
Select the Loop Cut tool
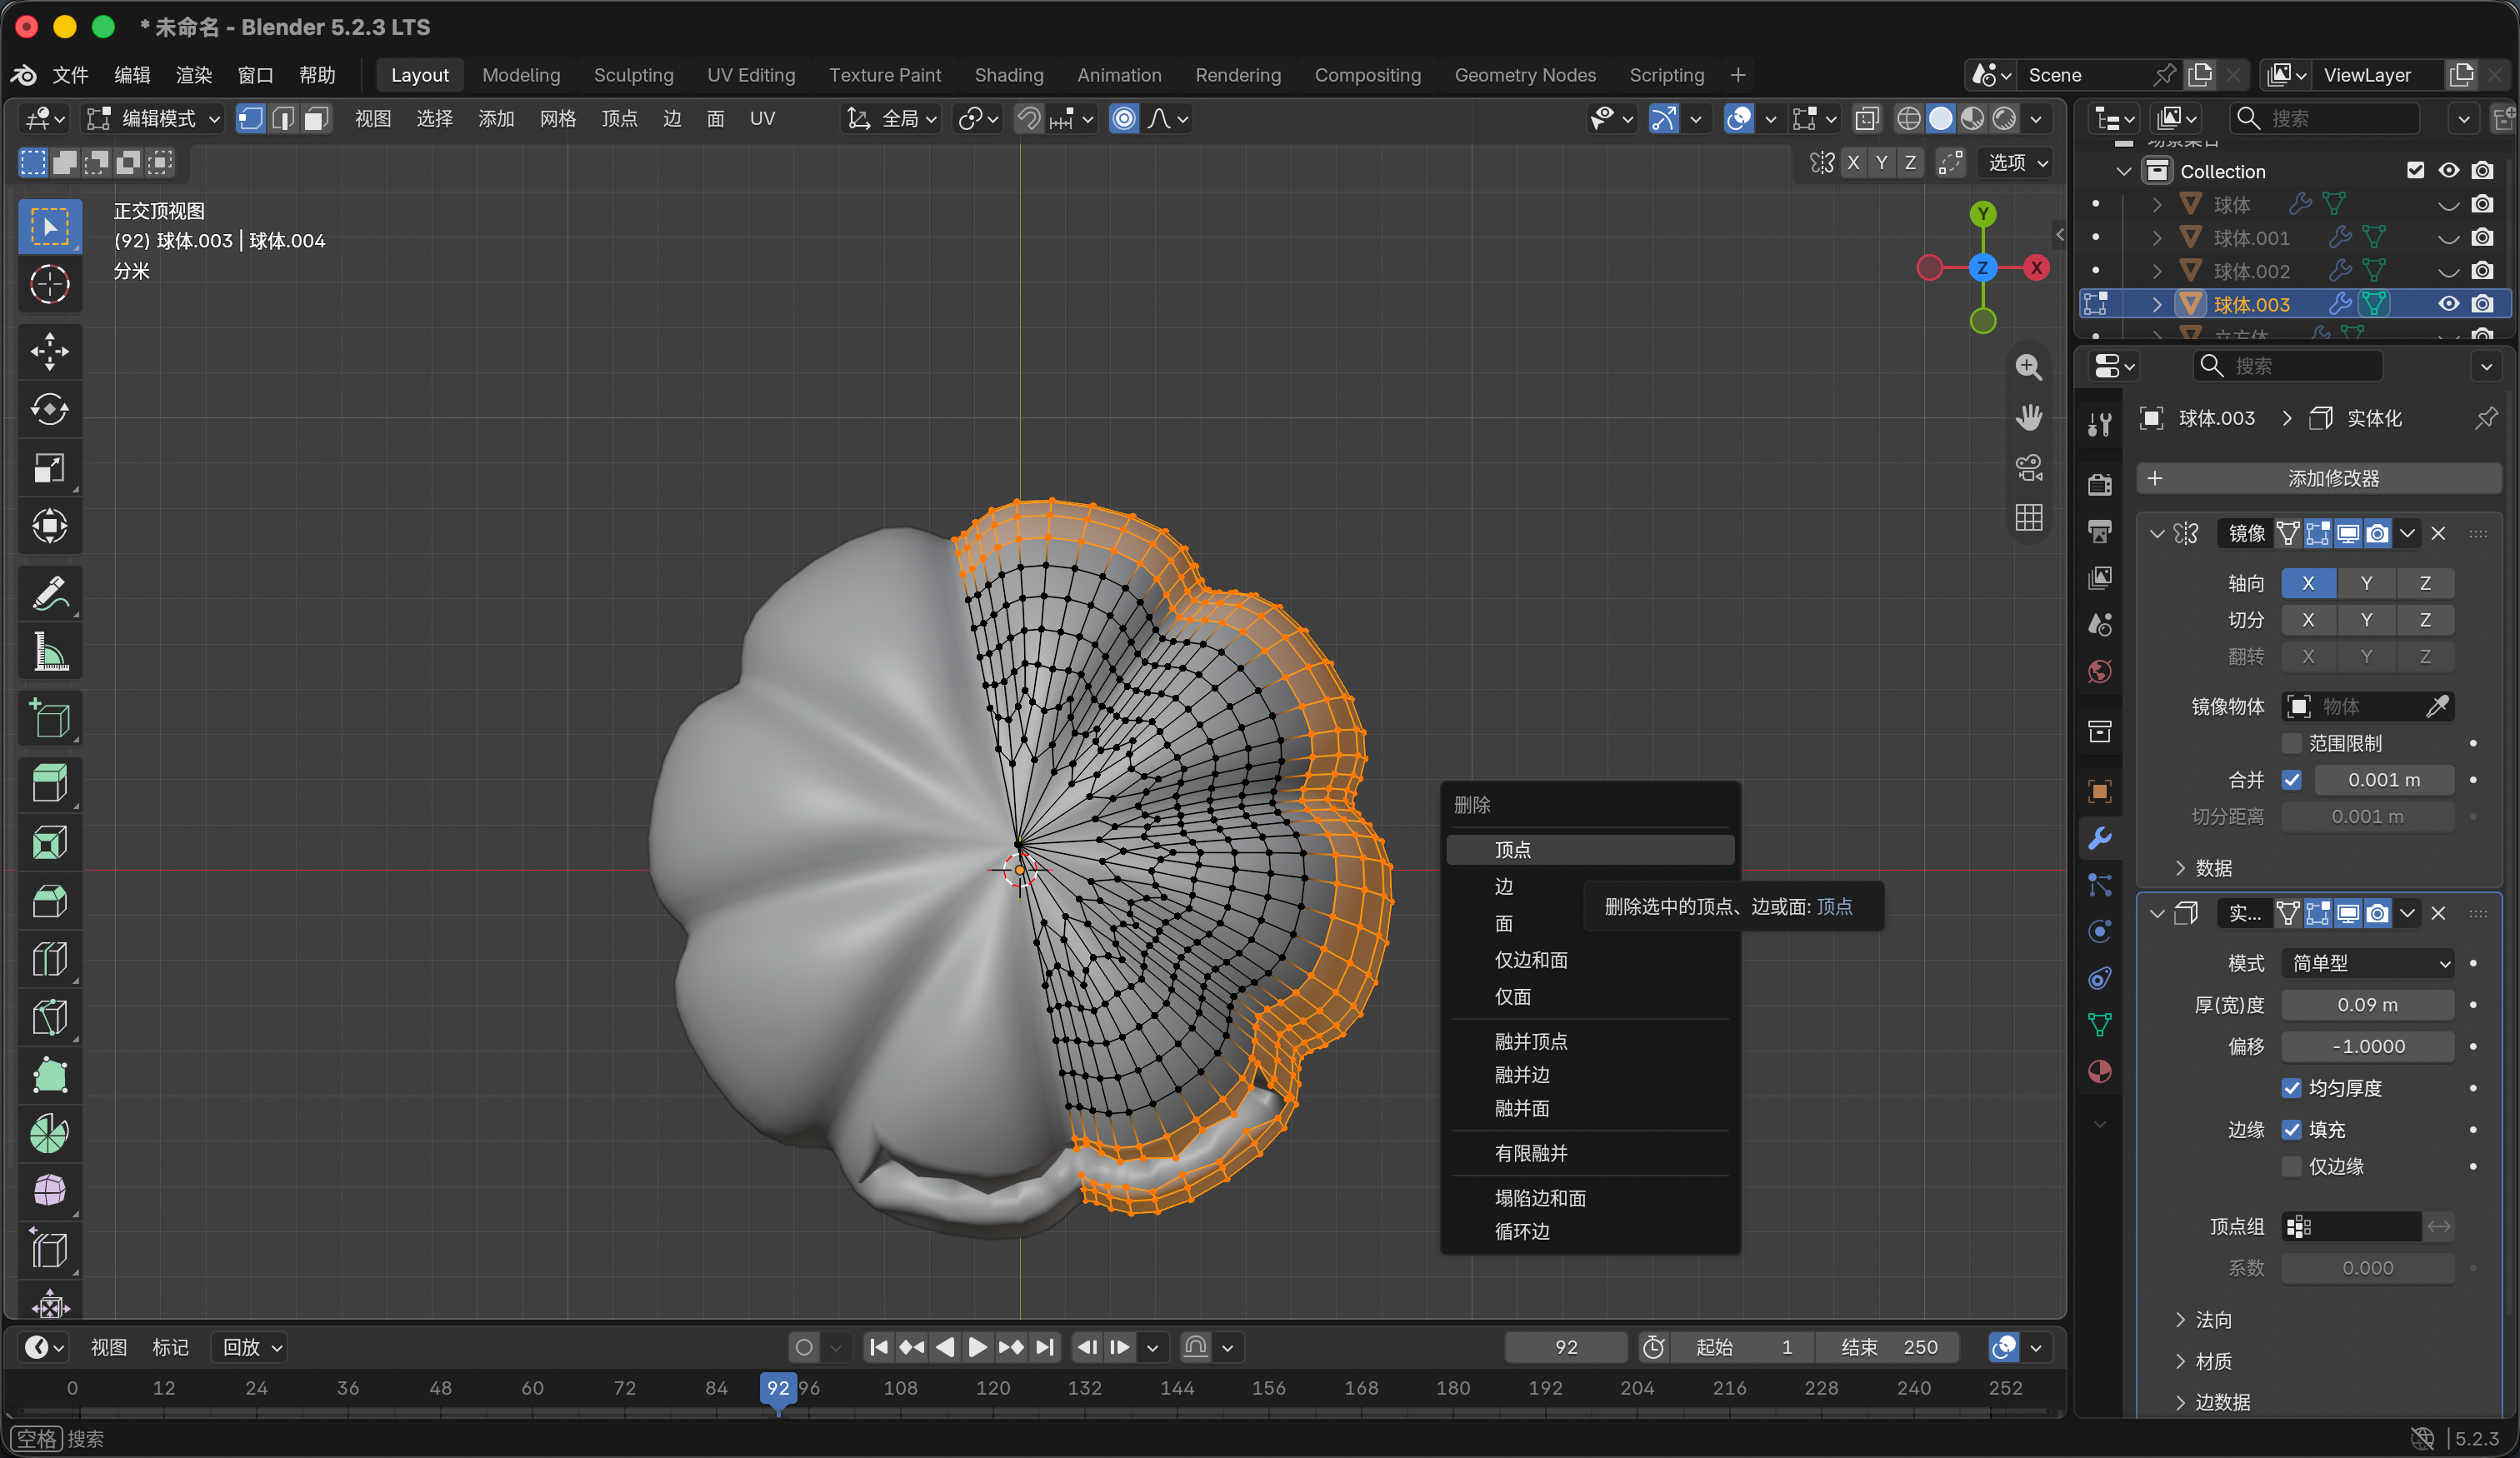point(49,959)
